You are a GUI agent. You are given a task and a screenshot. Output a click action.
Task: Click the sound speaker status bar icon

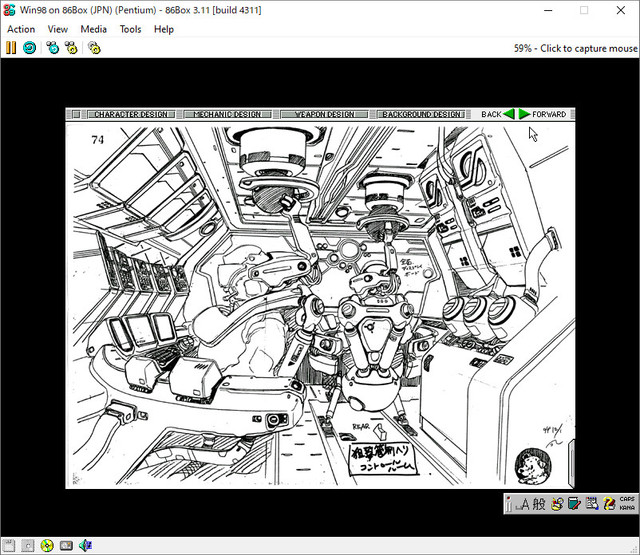click(85, 546)
